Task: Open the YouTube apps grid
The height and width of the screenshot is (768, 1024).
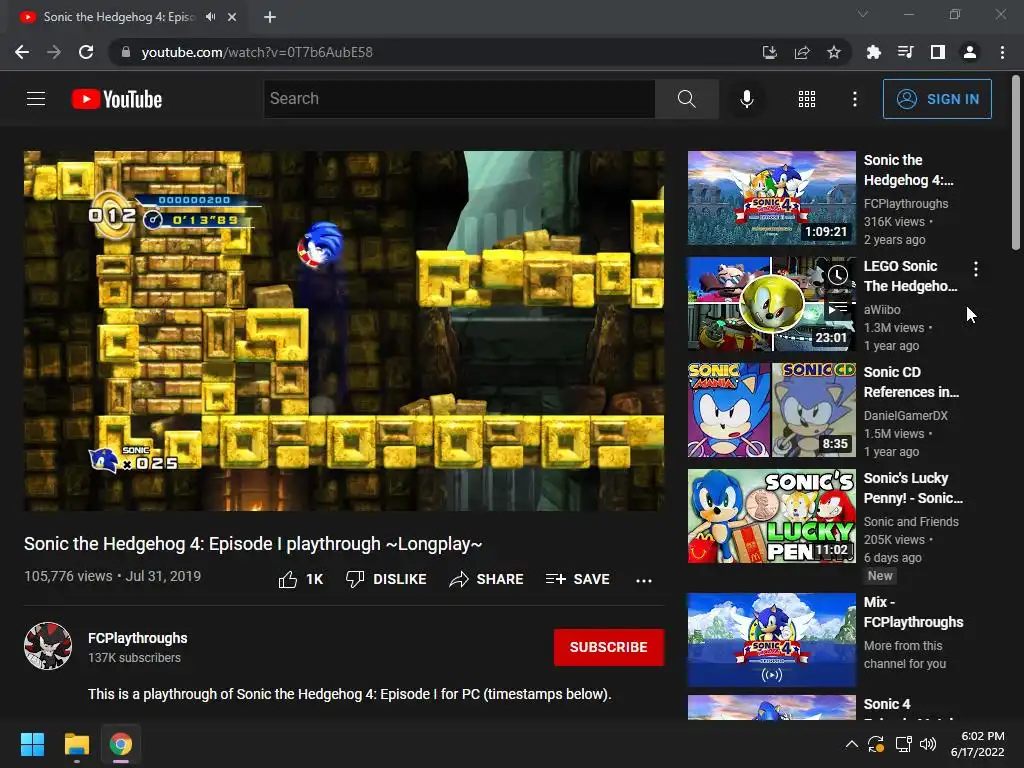Action: (x=807, y=99)
